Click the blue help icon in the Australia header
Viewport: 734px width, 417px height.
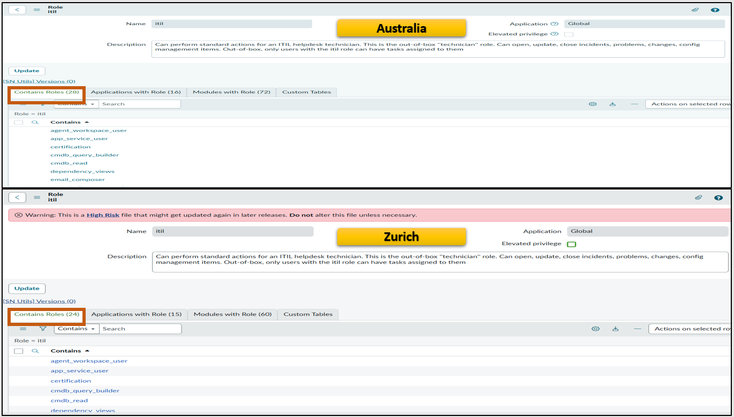pos(715,10)
